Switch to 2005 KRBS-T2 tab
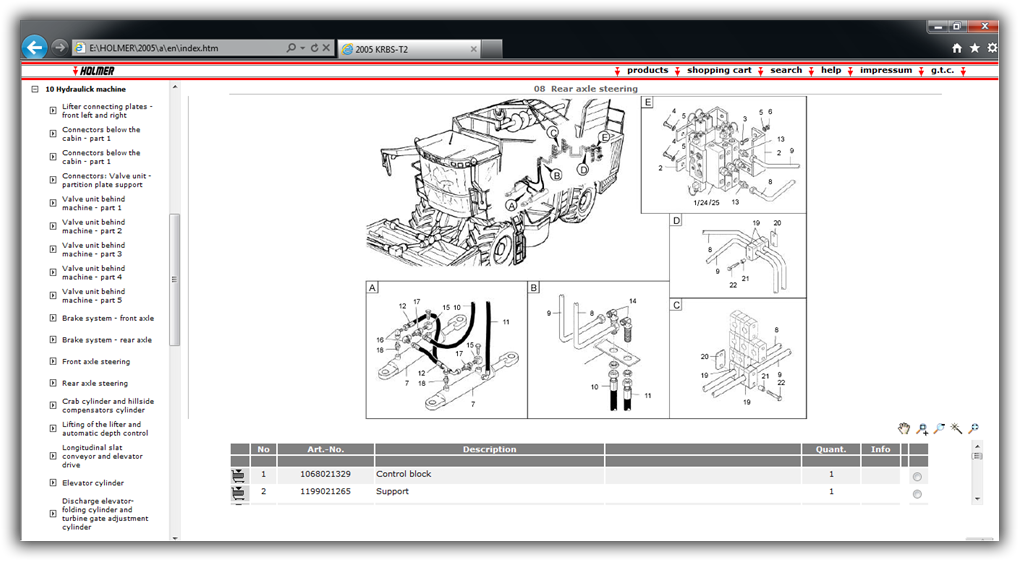This screenshot has height=566, width=1024. click(x=409, y=49)
